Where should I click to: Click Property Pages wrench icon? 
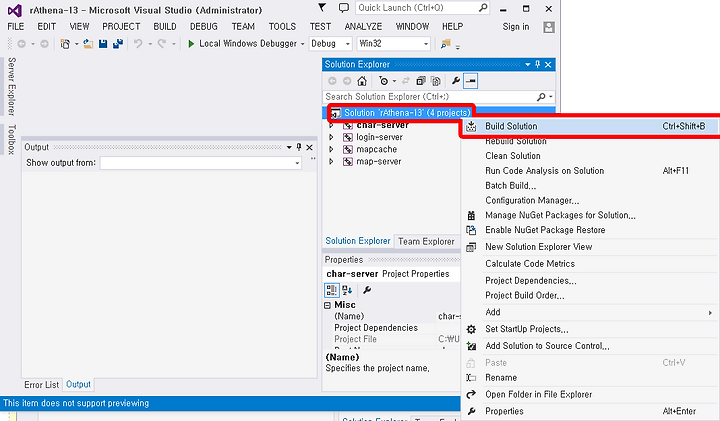coord(367,290)
